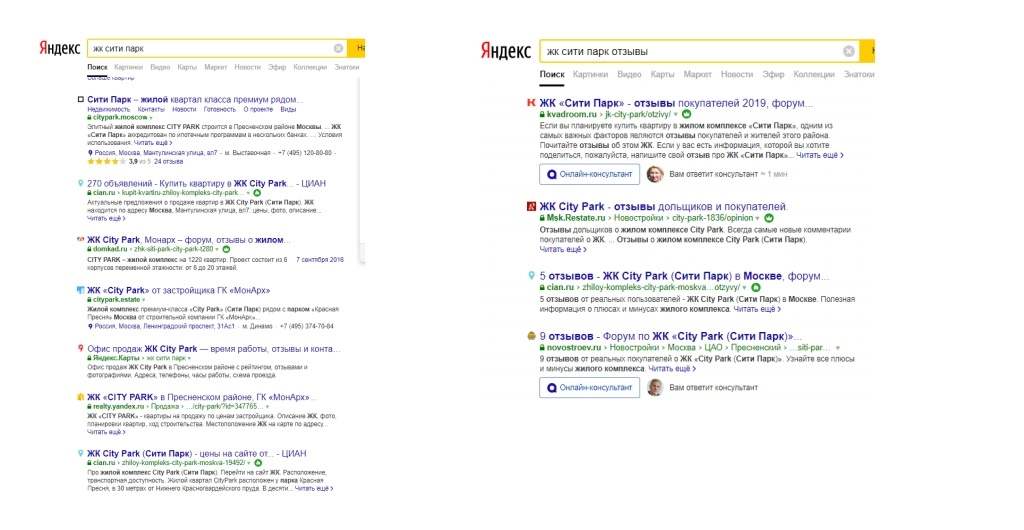This screenshot has height=530, width=1024.
Task: Open the 'Офис продаж ЖК City Park' result
Action: click(214, 349)
